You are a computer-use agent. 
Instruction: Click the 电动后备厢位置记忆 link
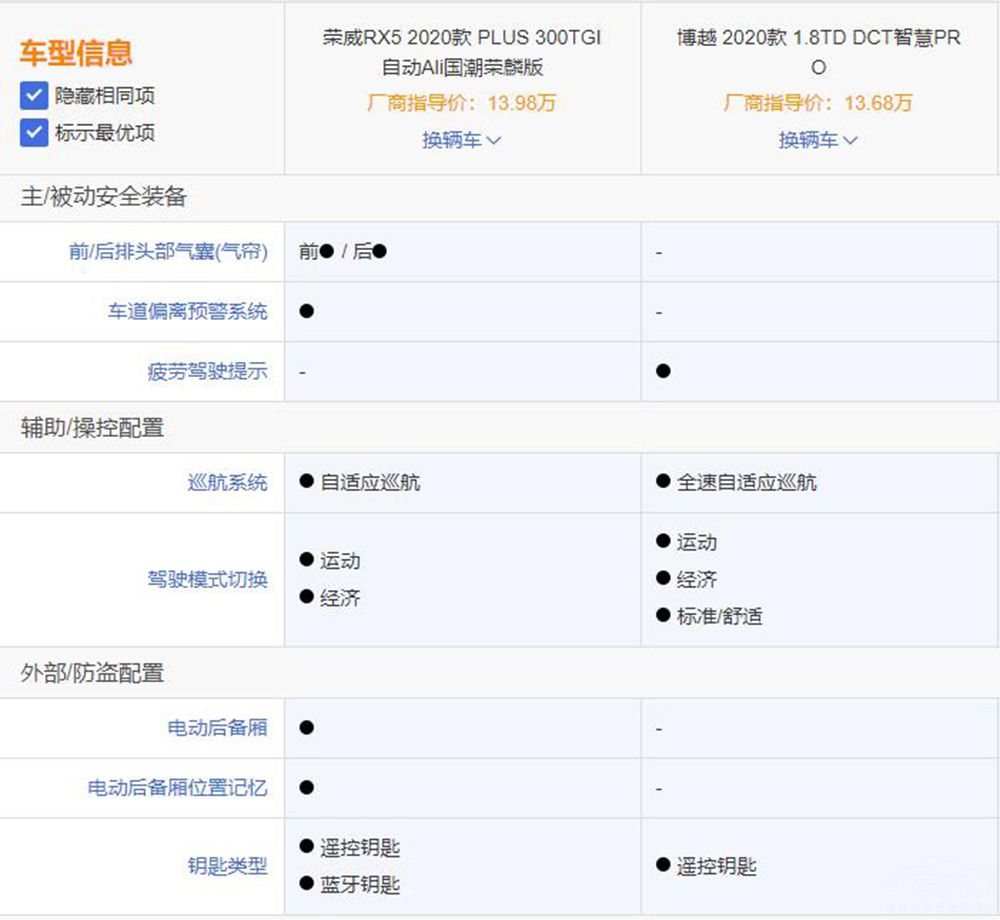[x=177, y=787]
